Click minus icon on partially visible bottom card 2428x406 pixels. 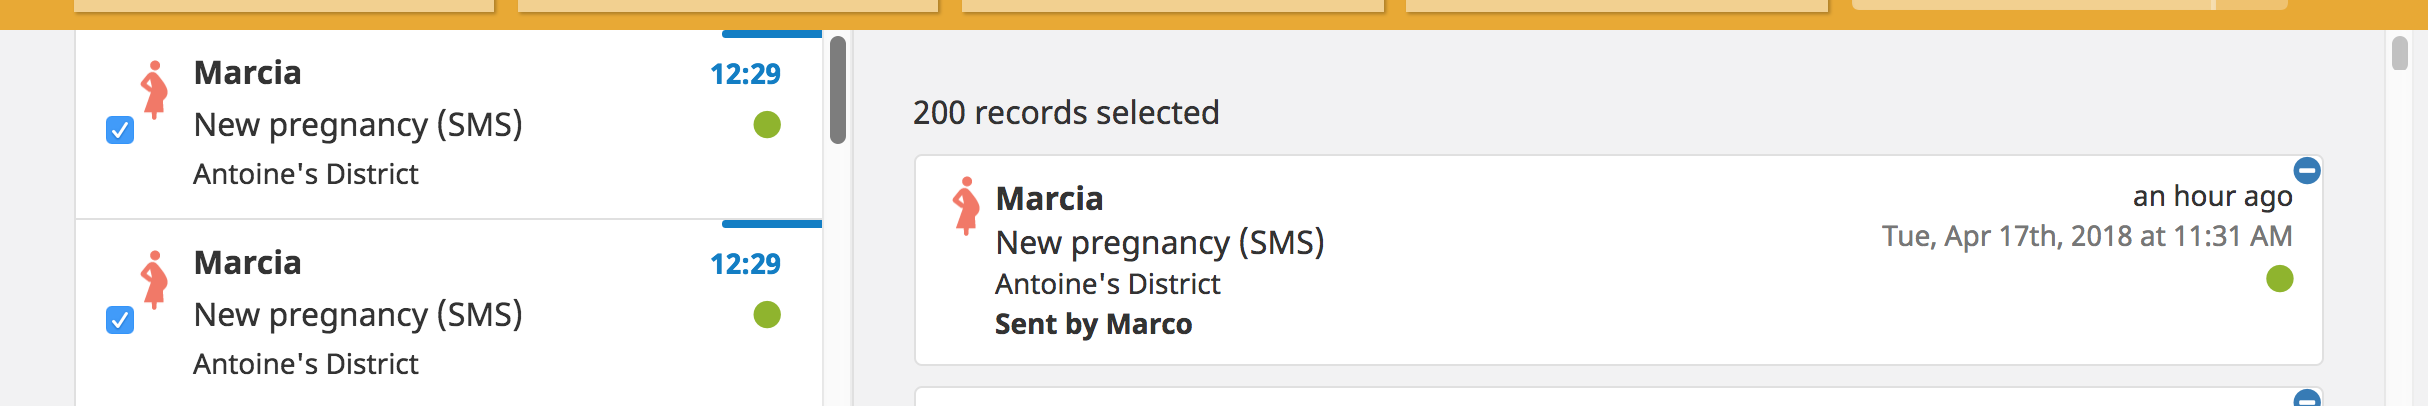[x=2306, y=399]
